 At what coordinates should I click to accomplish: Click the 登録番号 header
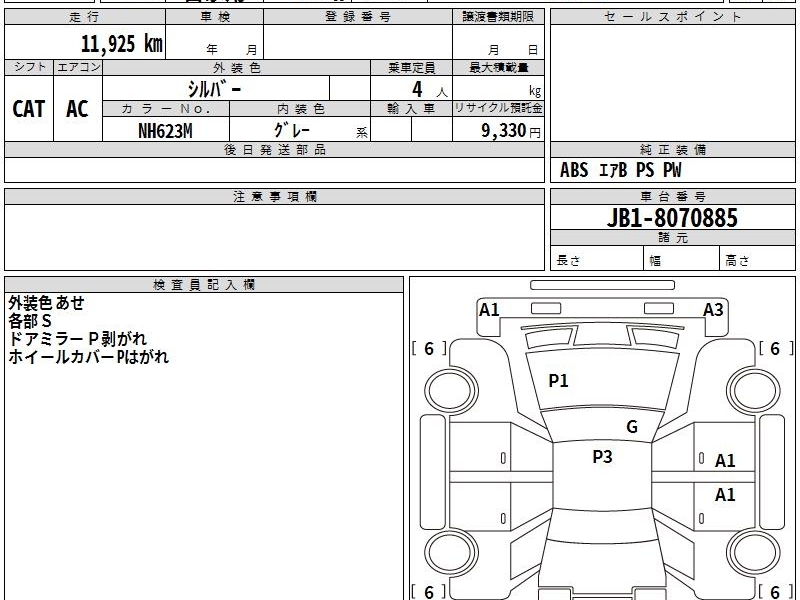(358, 17)
